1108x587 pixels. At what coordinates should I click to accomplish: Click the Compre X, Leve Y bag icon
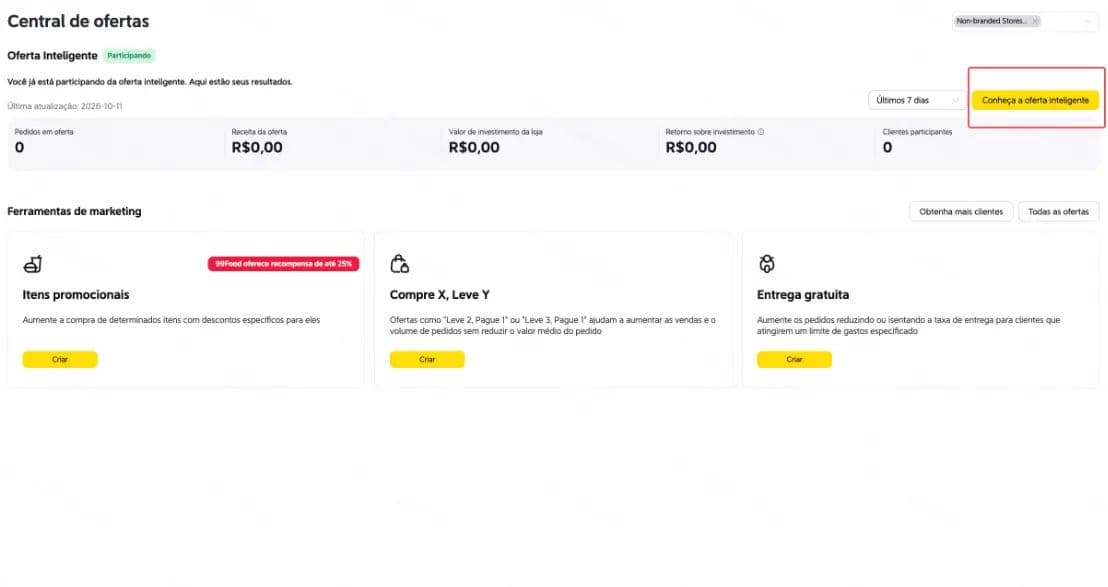click(399, 264)
